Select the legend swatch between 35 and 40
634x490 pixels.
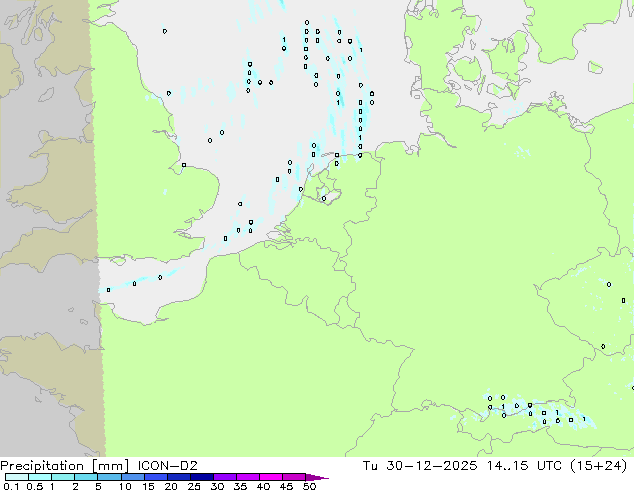coord(248,477)
